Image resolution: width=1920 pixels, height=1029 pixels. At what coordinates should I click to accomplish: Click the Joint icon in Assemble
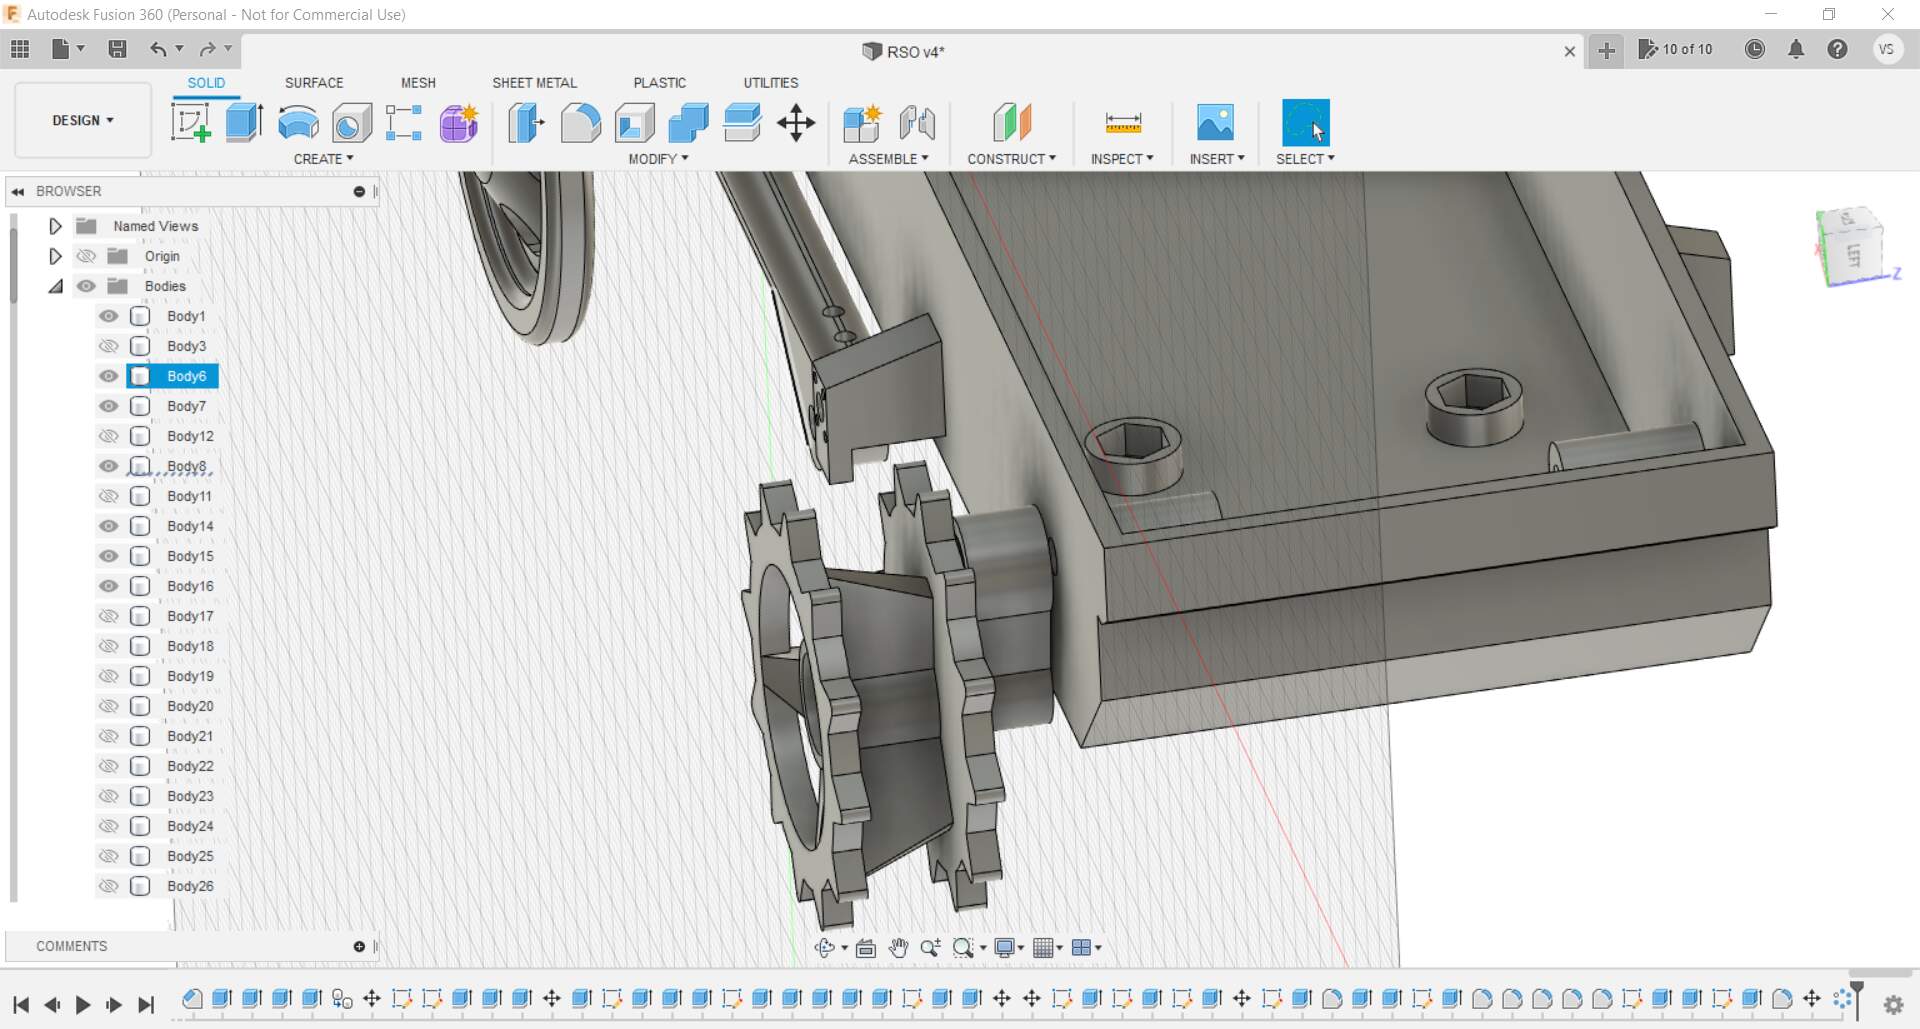pos(916,123)
